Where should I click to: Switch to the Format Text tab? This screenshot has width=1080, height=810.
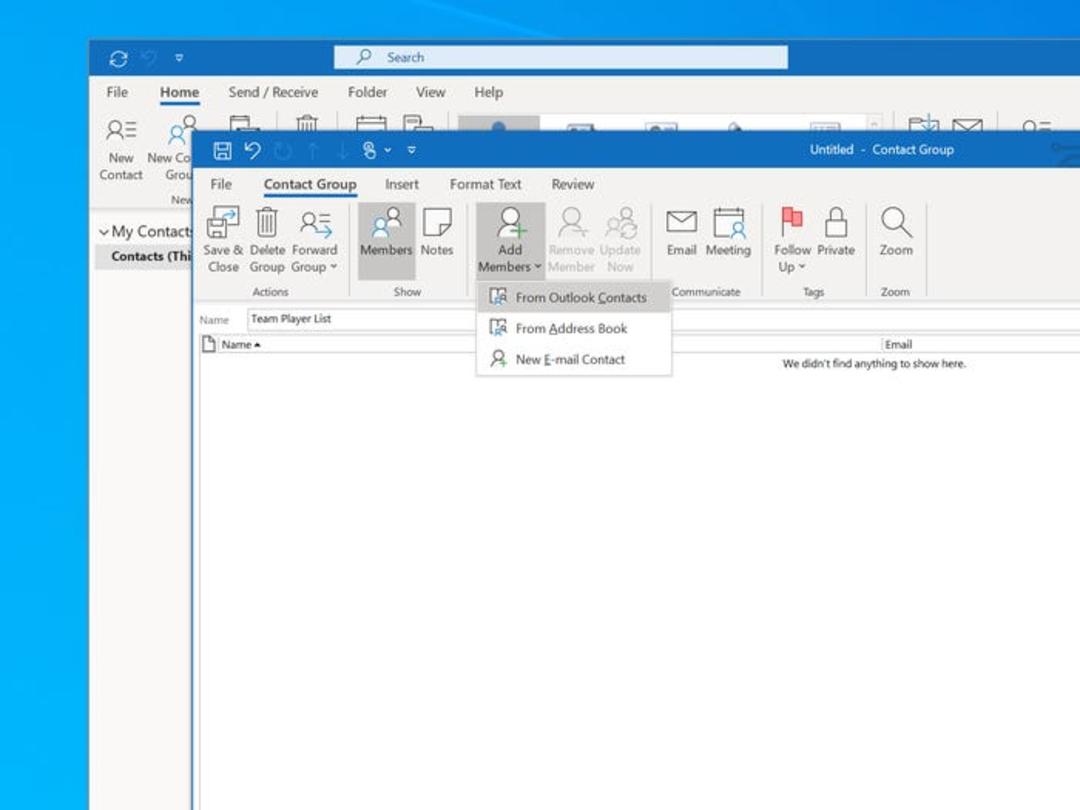click(x=486, y=185)
